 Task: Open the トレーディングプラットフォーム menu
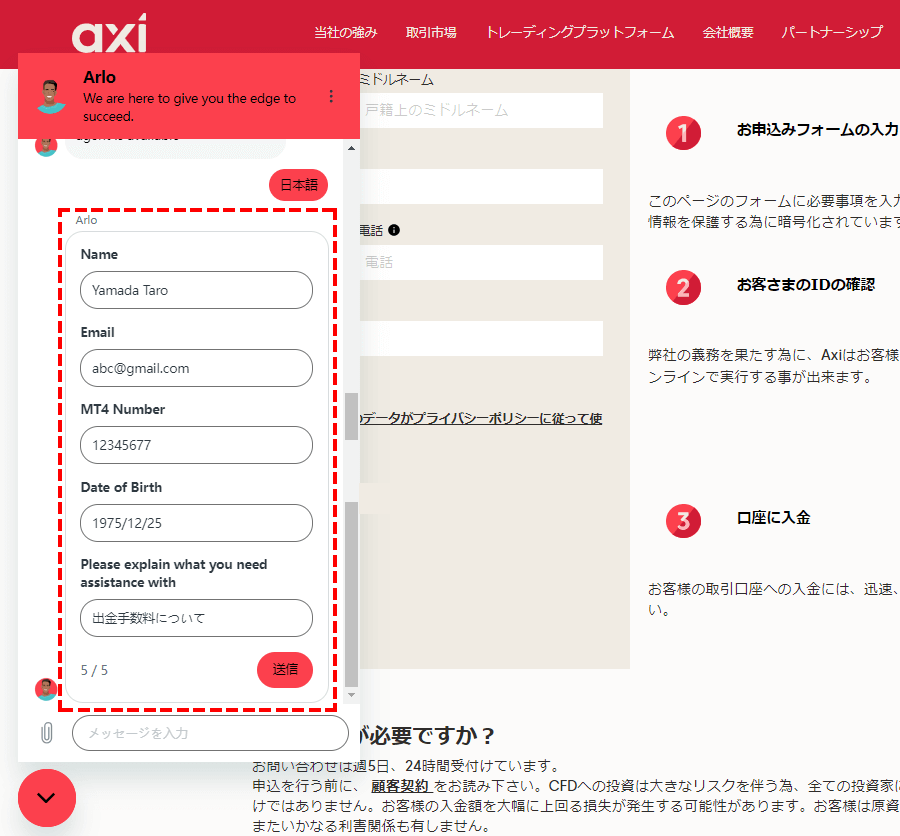coord(580,33)
